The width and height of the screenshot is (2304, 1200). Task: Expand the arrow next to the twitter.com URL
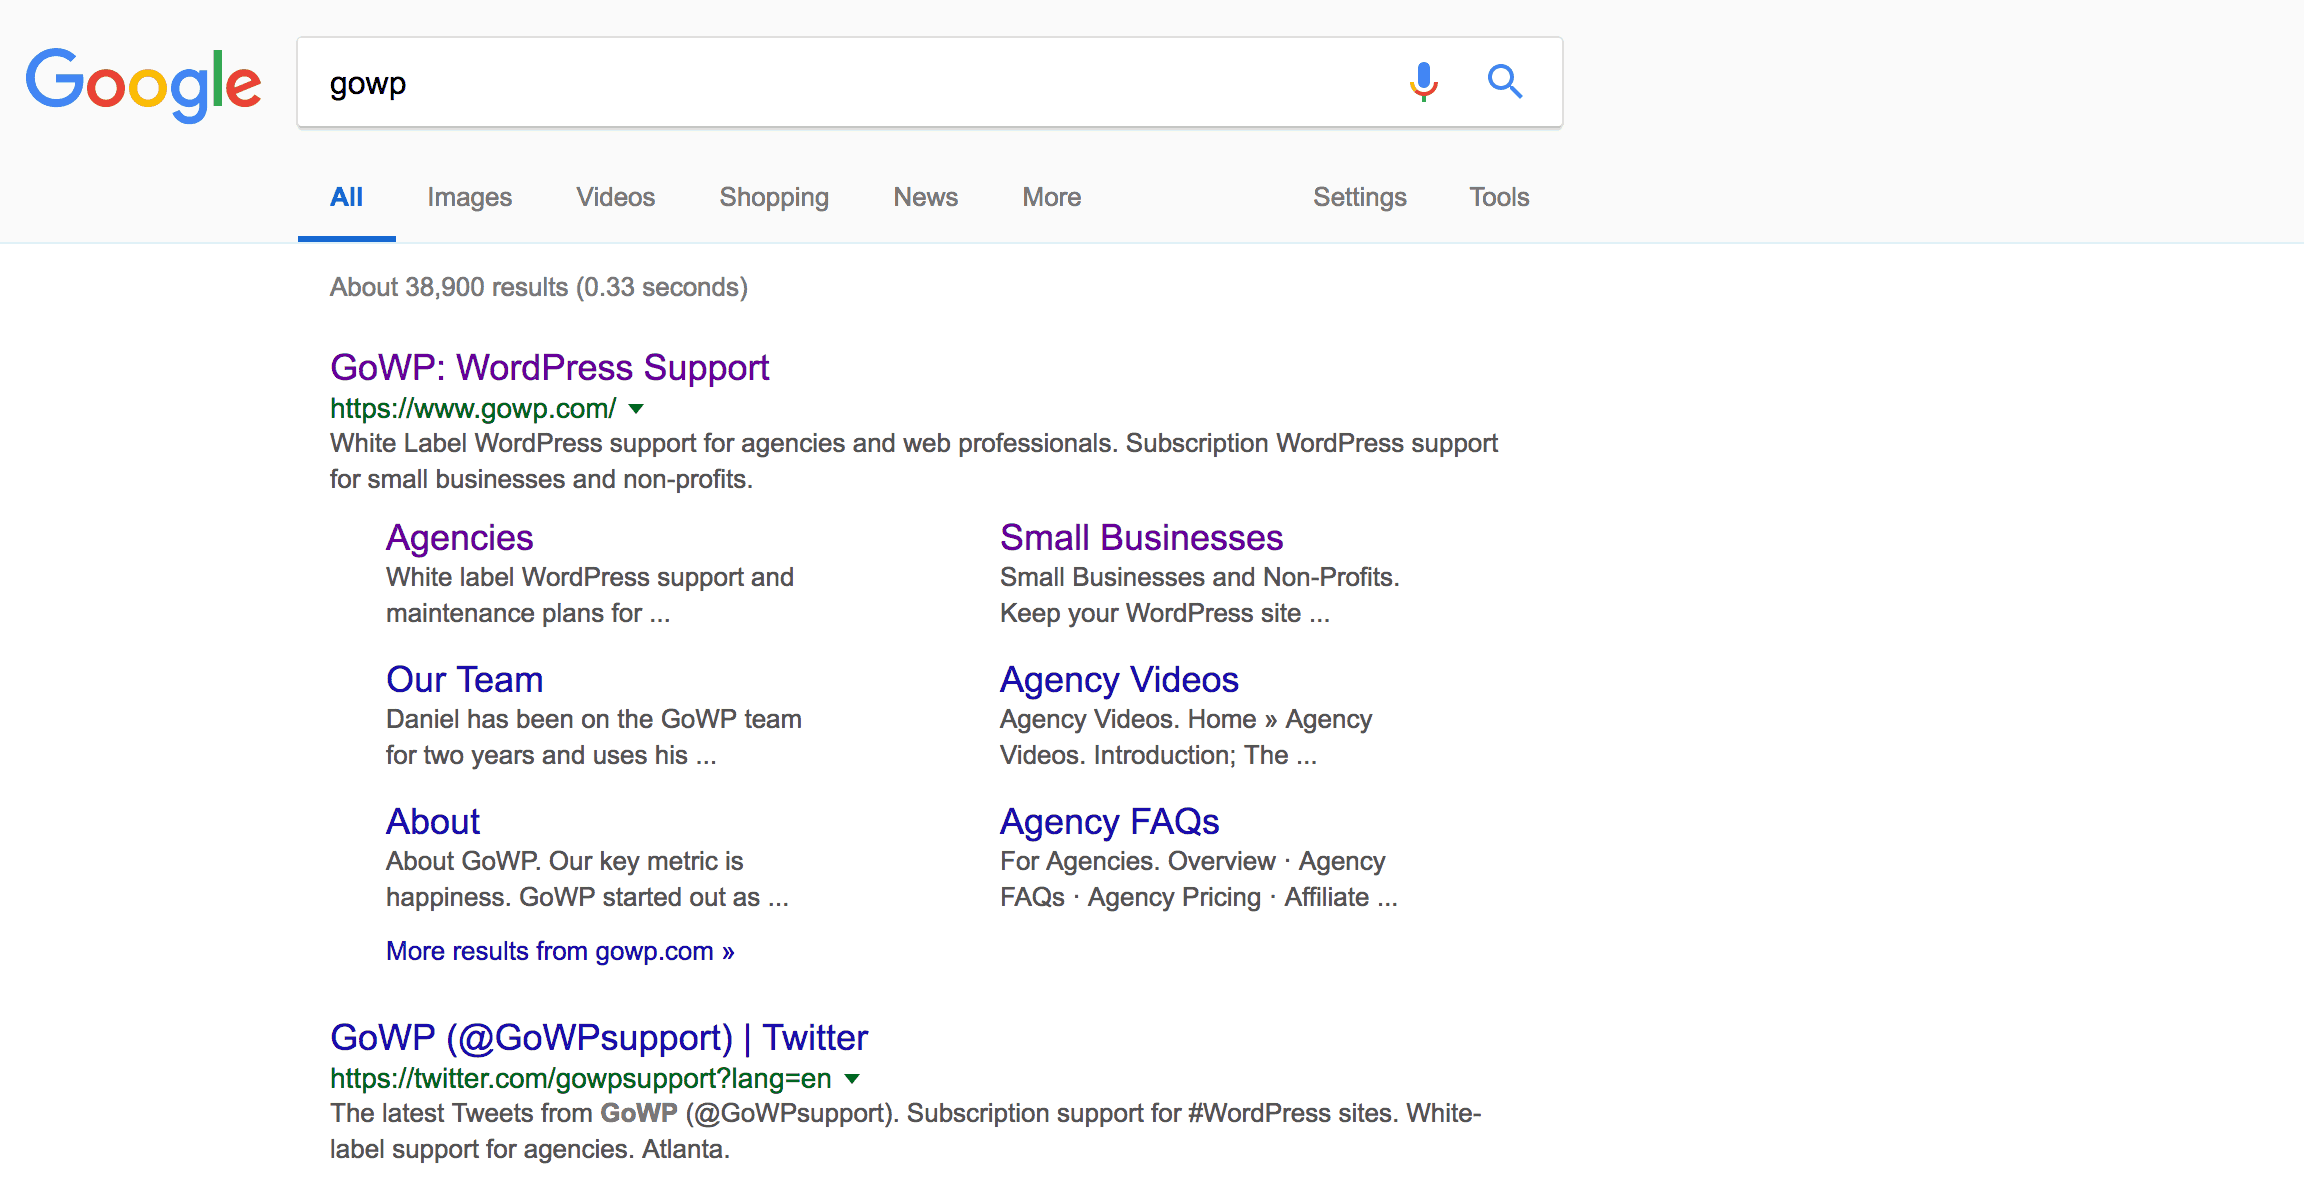[x=852, y=1079]
